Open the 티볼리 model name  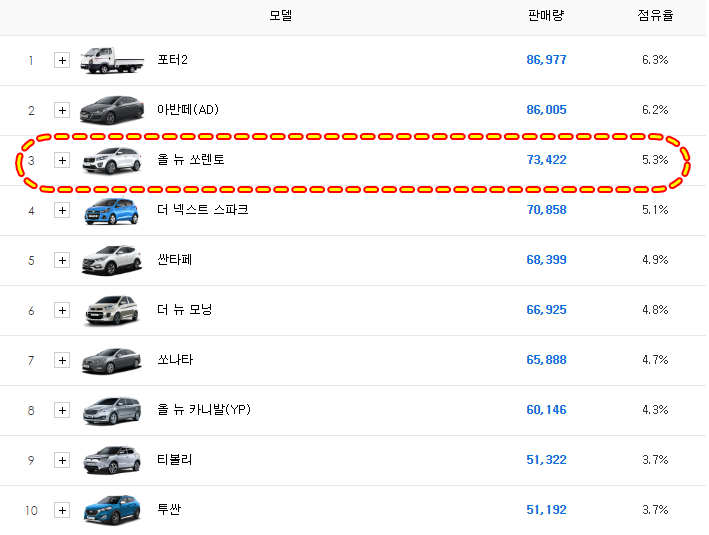pos(175,459)
